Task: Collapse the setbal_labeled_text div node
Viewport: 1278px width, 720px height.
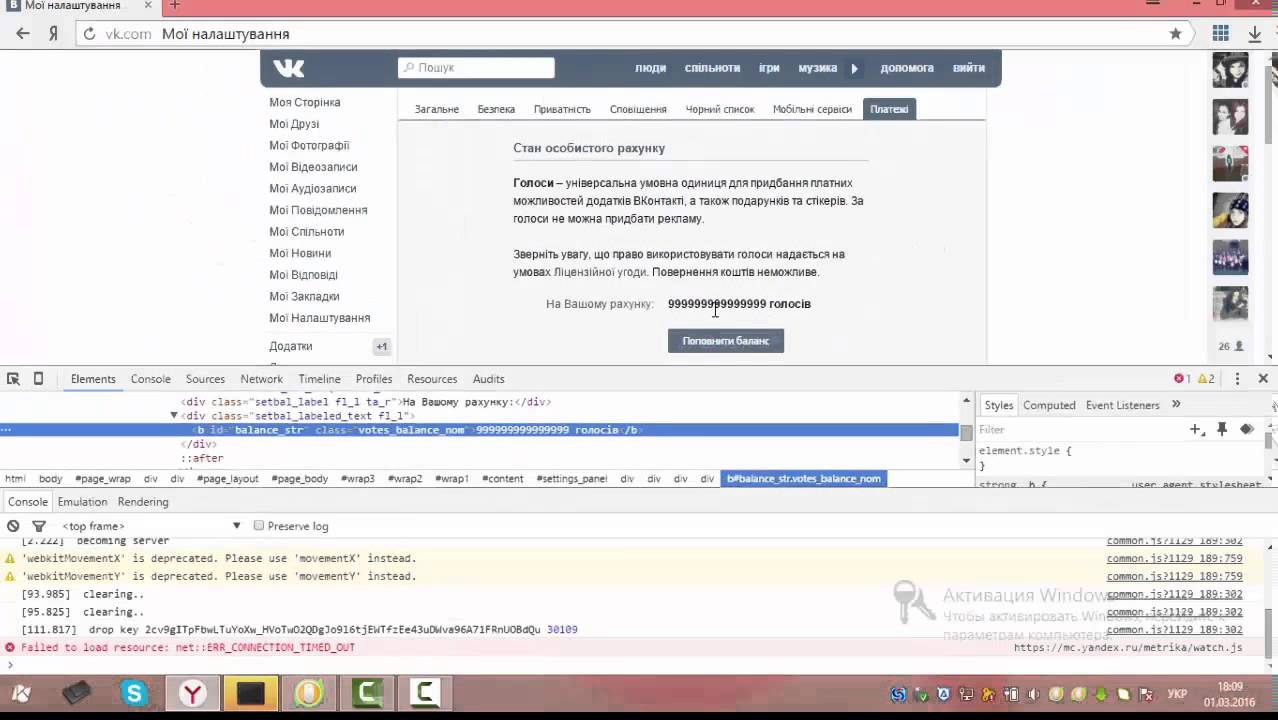Action: pos(173,416)
